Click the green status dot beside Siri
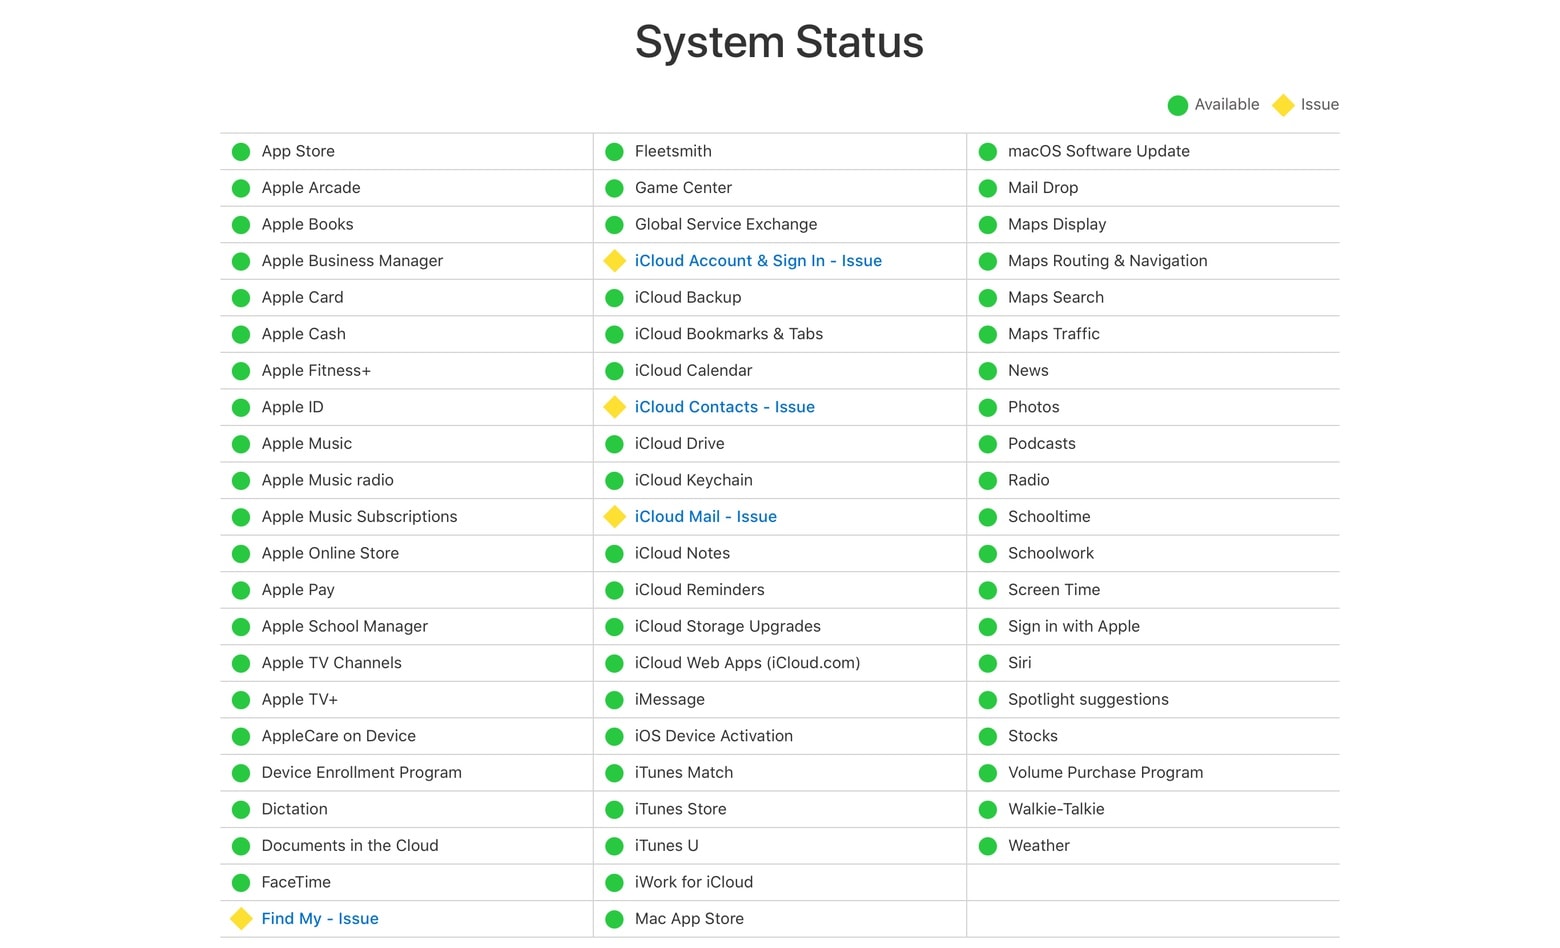Screen dimensions: 1560x948 click(988, 664)
